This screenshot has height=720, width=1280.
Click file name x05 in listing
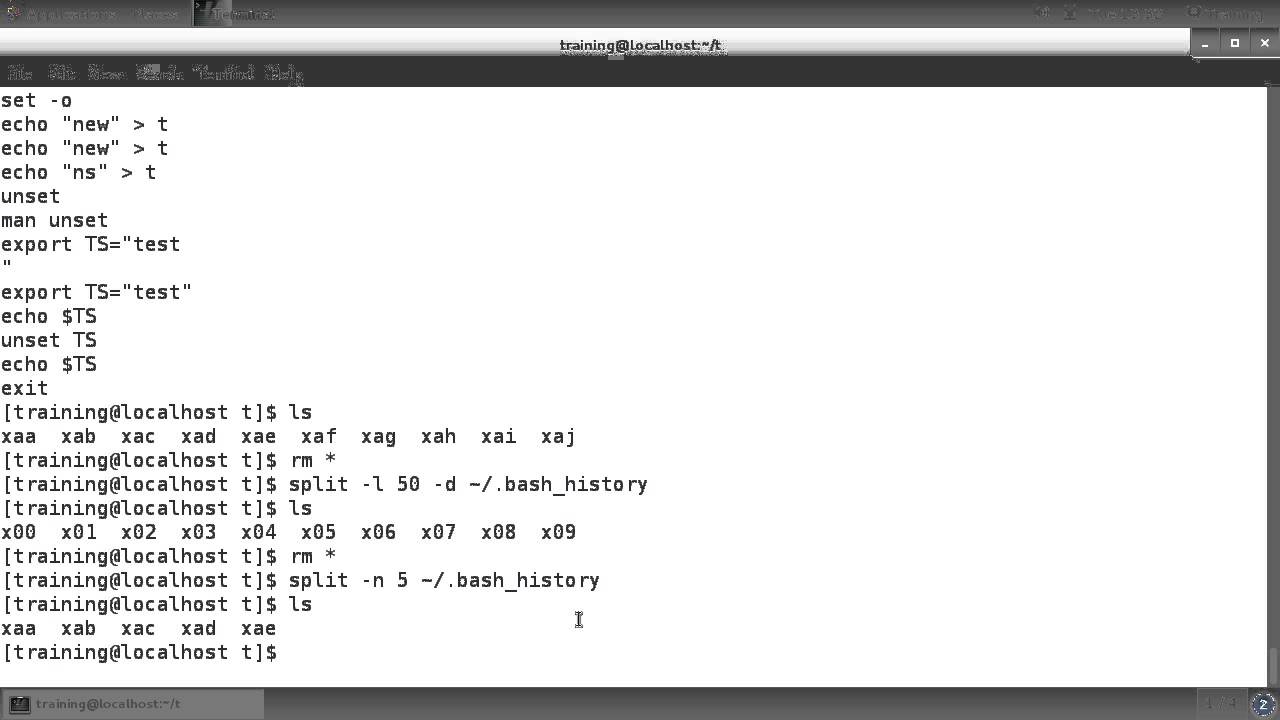click(x=318, y=532)
